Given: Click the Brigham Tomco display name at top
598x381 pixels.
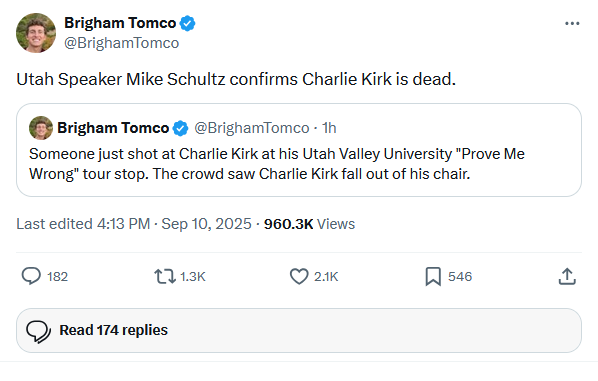Looking at the screenshot, I should pos(120,23).
